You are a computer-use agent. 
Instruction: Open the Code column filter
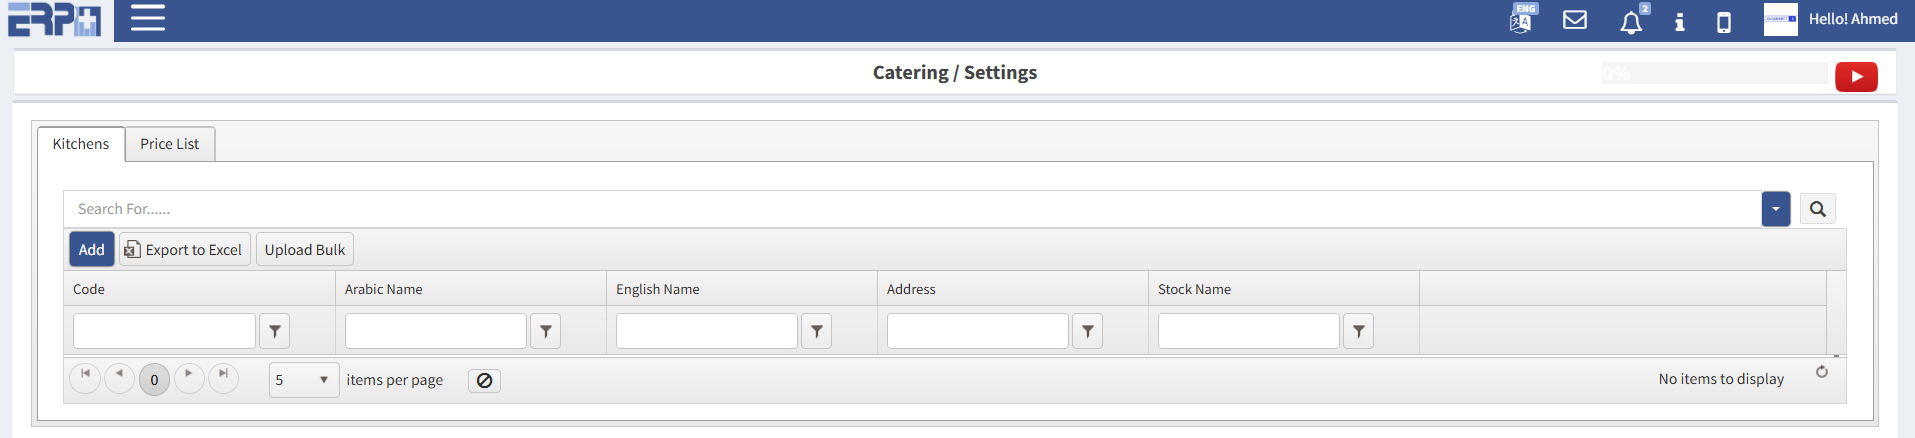pyautogui.click(x=274, y=331)
